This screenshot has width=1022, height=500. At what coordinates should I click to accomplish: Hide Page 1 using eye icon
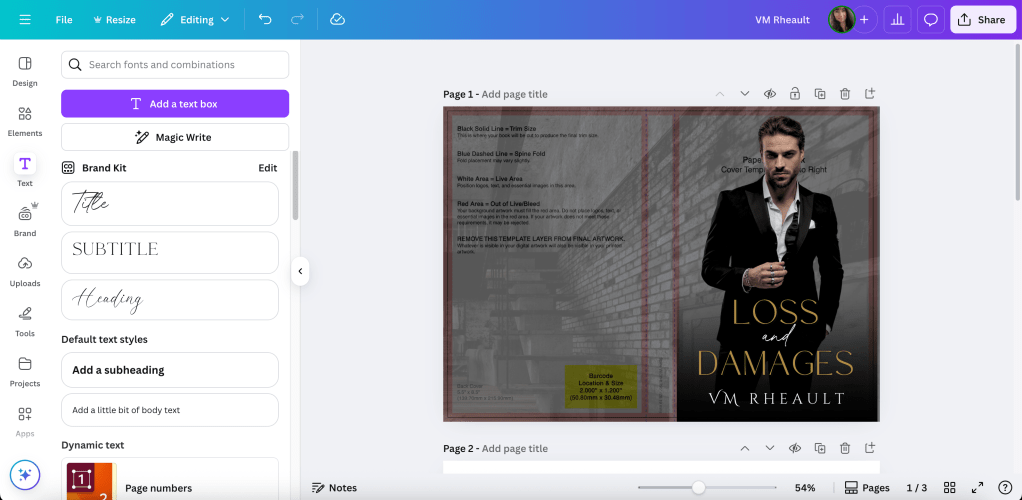pyautogui.click(x=770, y=94)
